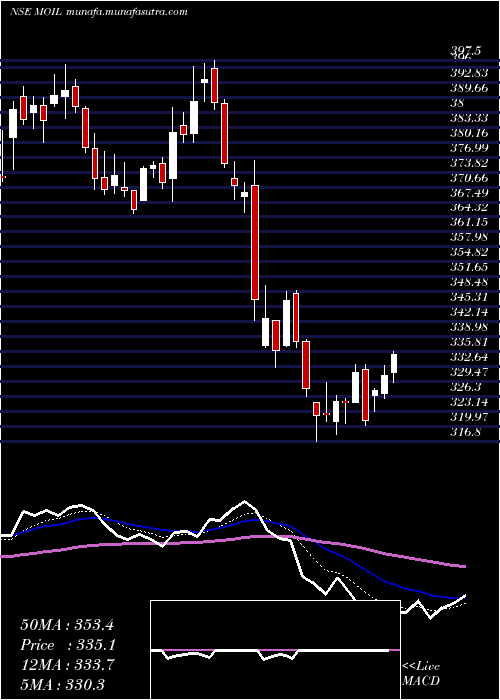Click the 357.98 price level label

pos(469,237)
